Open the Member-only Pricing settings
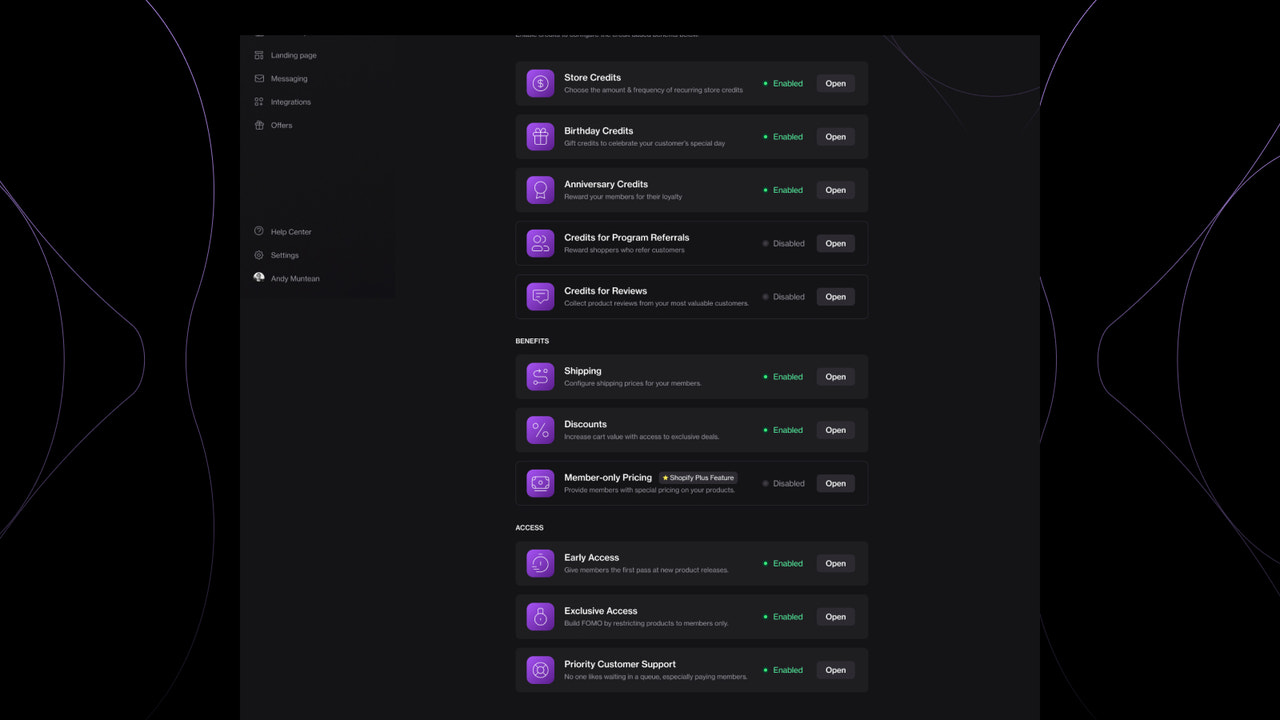Viewport: 1280px width, 720px height. 835,483
